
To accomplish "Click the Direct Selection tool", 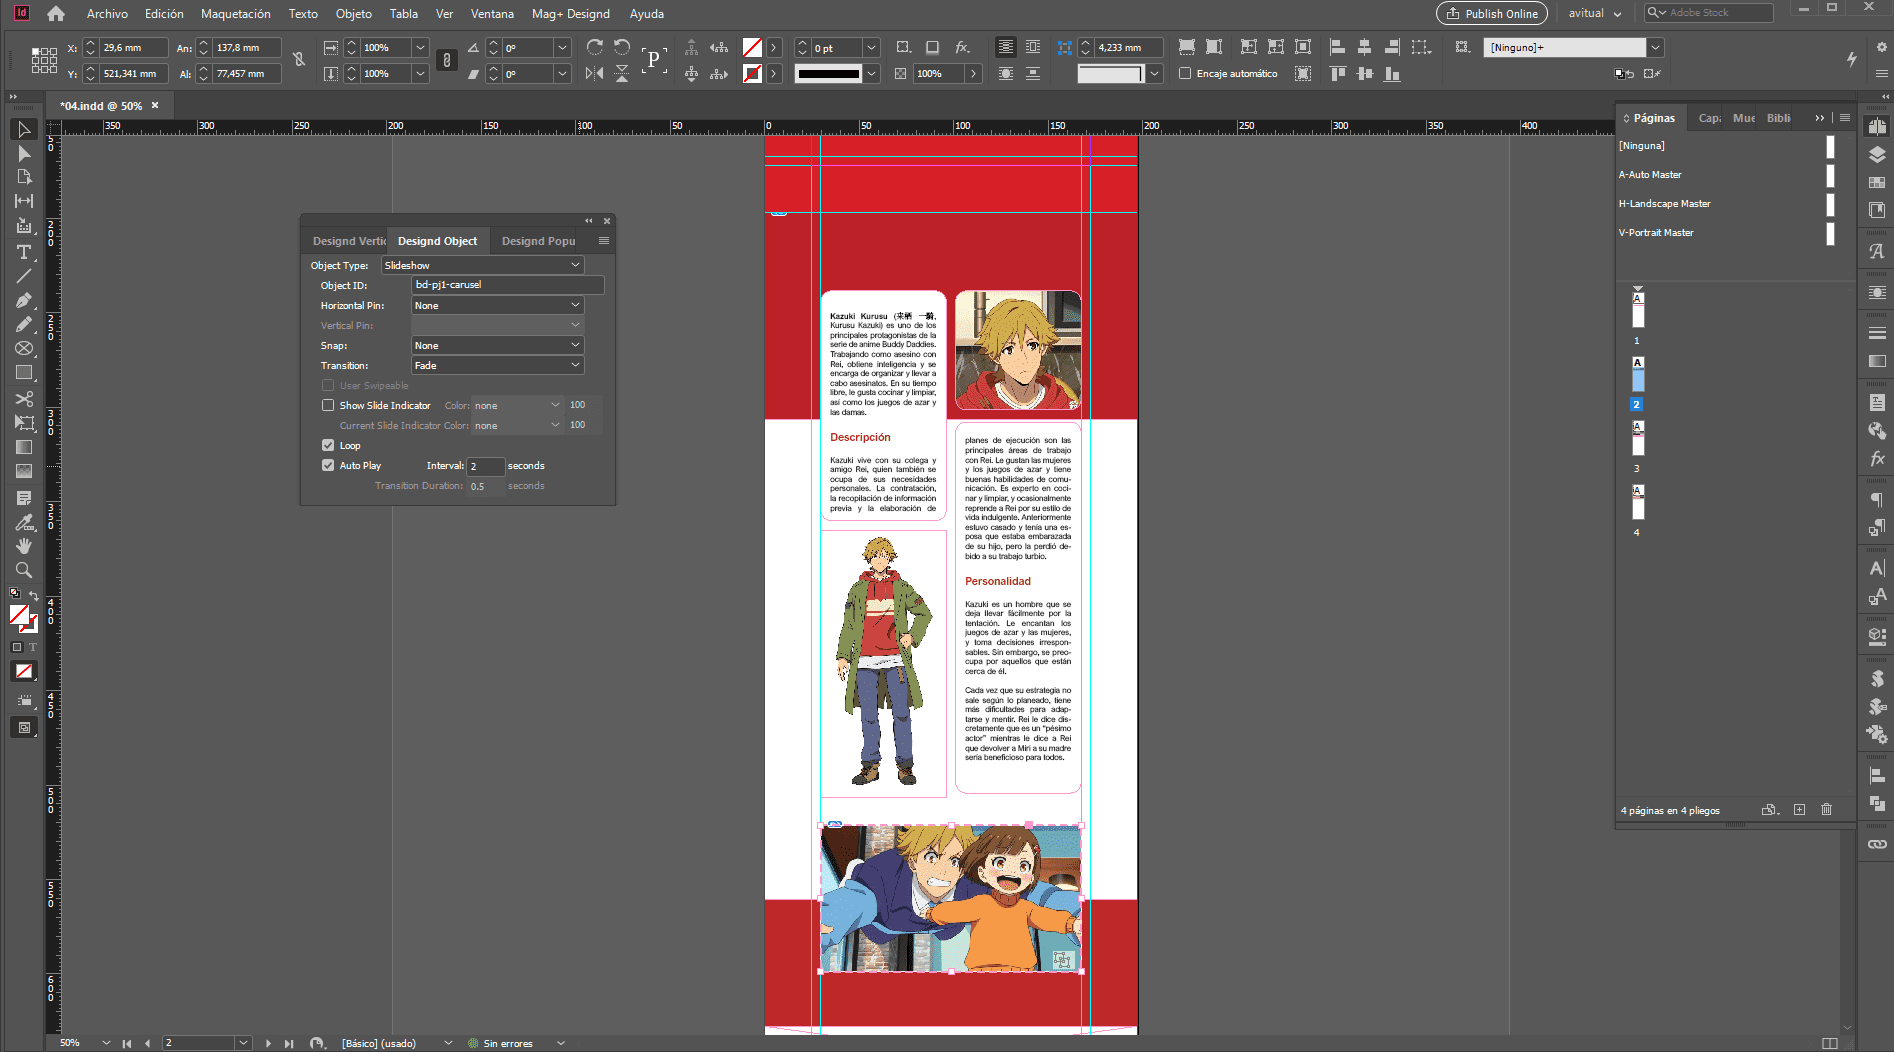I will pos(24,153).
